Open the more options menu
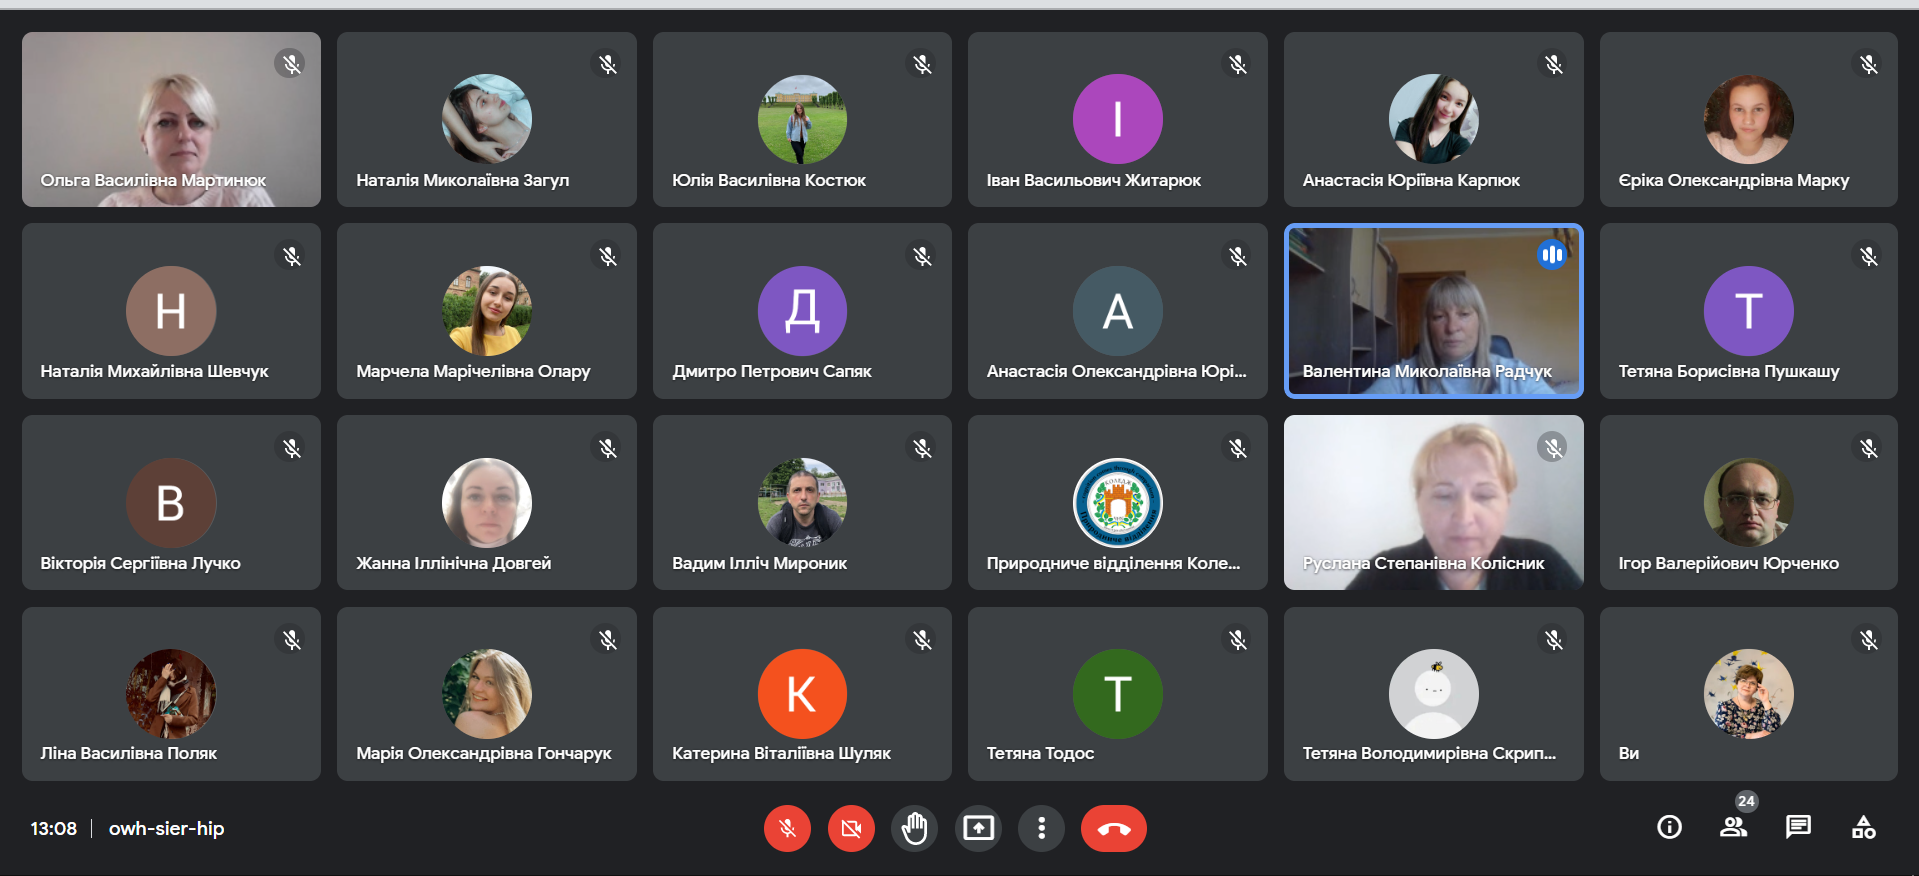1919x876 pixels. pos(1041,828)
